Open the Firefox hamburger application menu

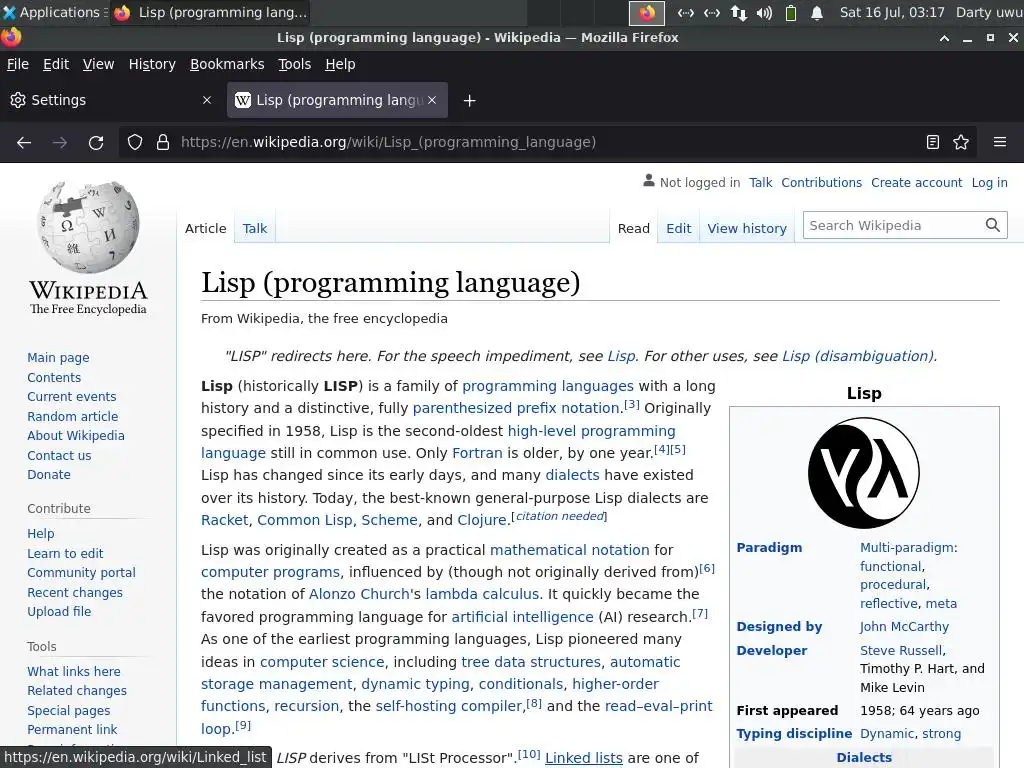click(1000, 142)
